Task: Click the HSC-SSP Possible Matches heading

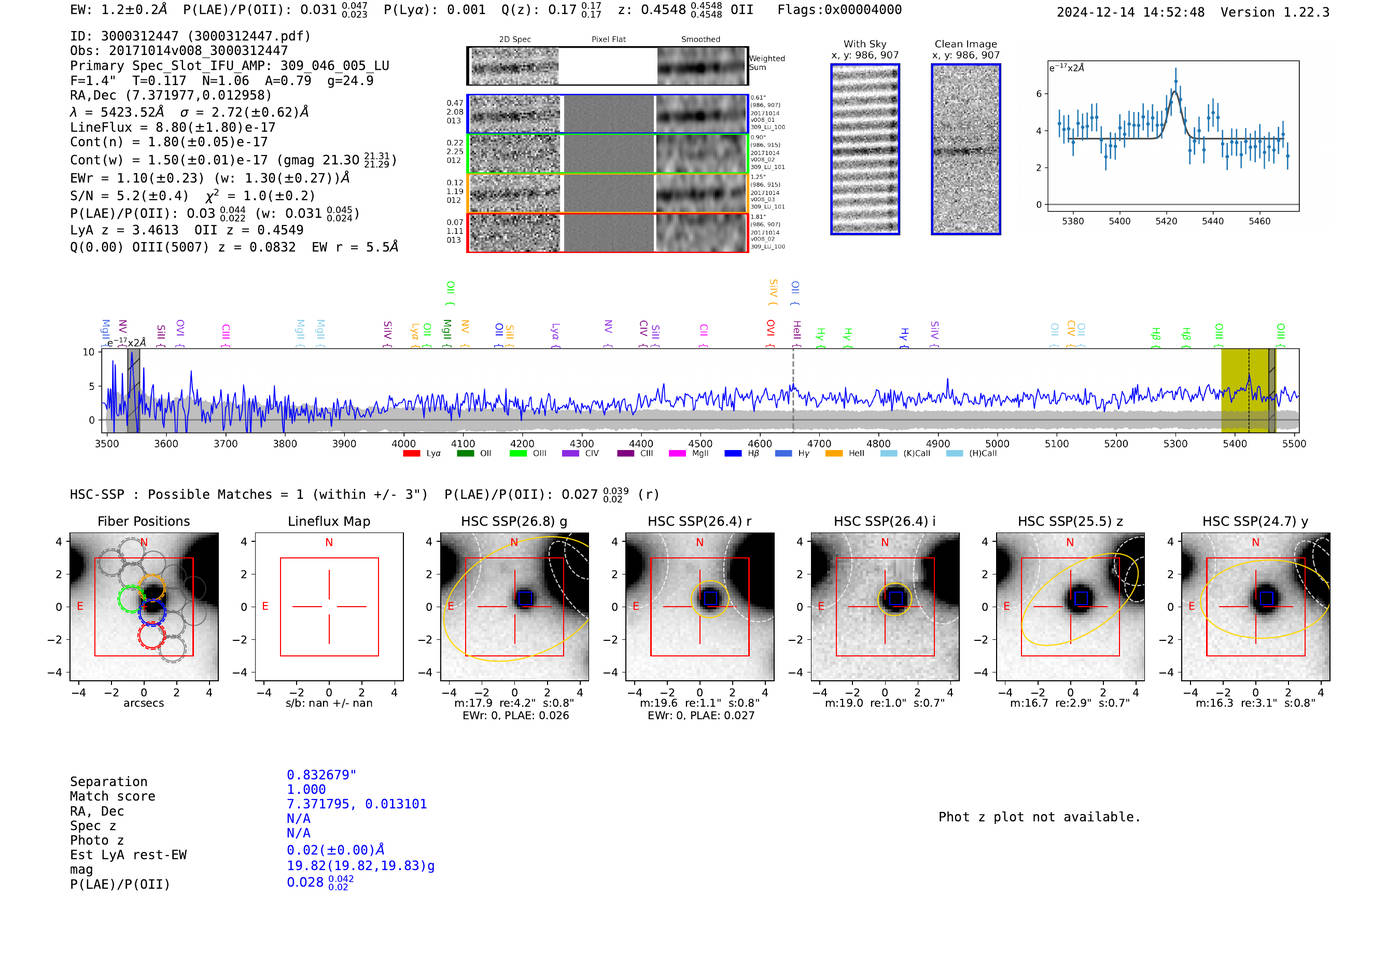Action: [249, 495]
